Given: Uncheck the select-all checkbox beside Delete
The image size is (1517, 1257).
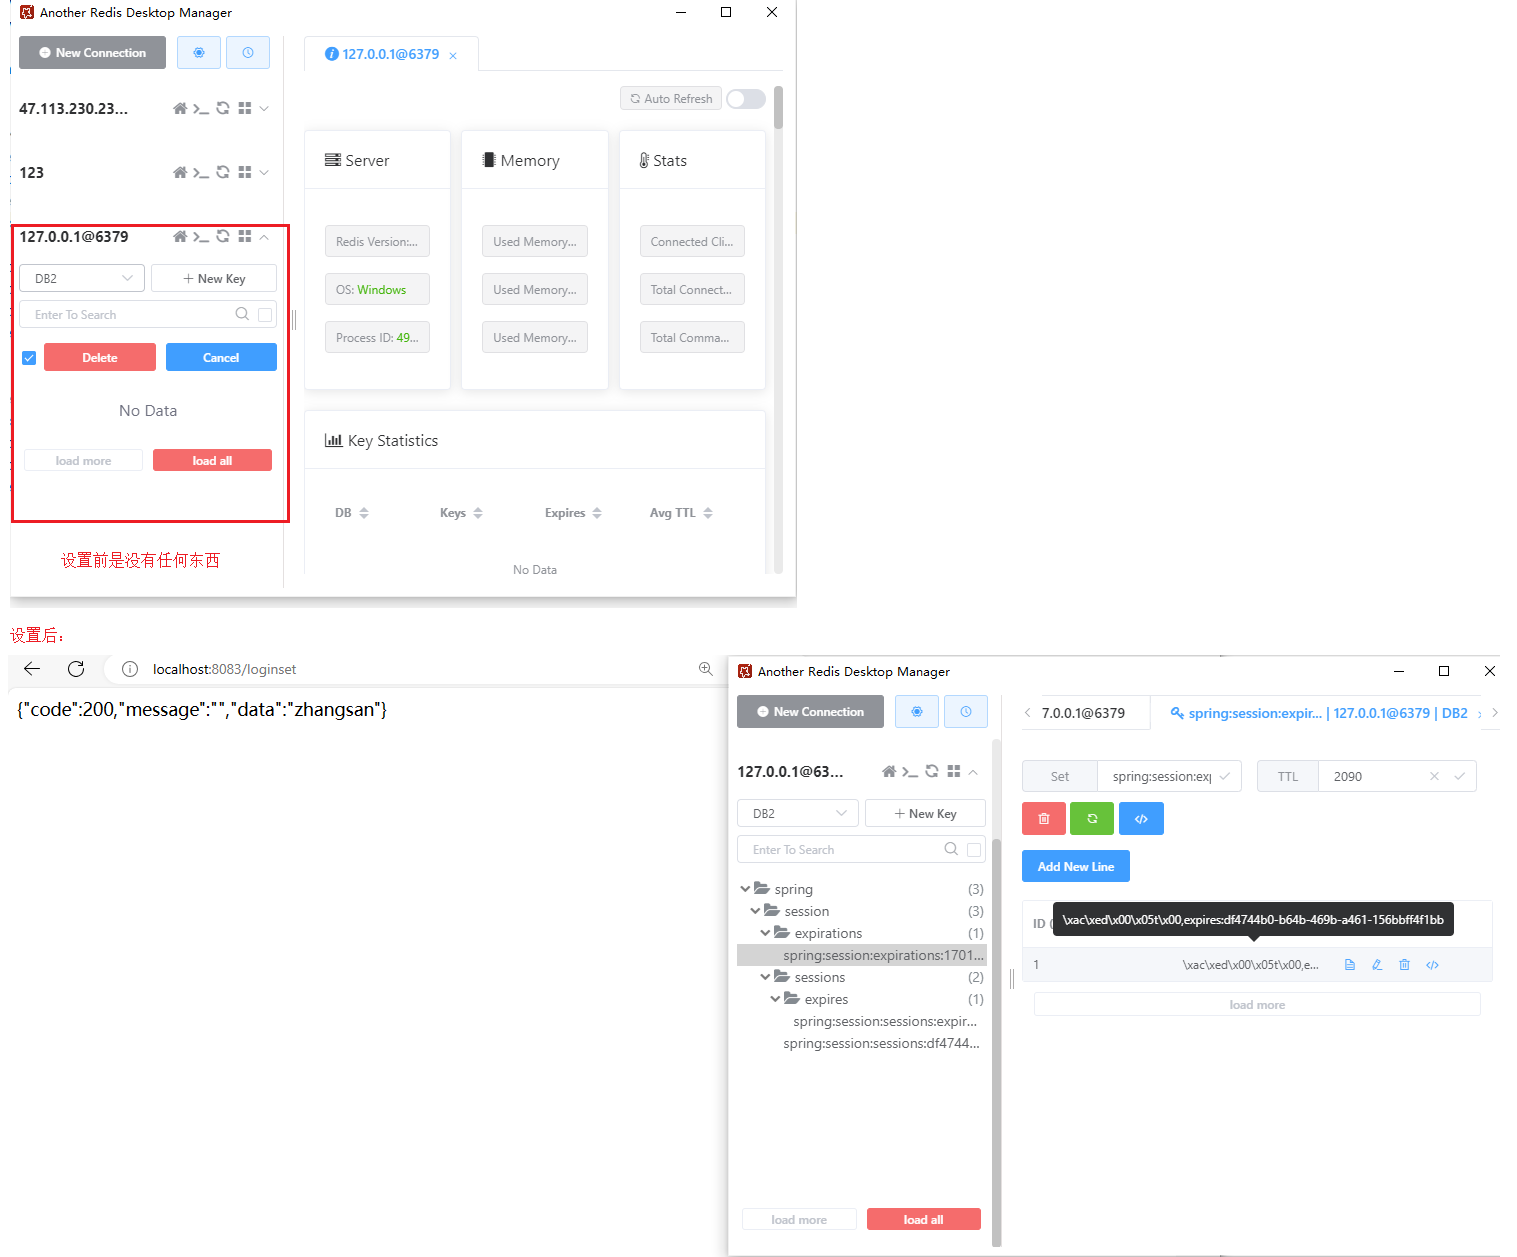Looking at the screenshot, I should (29, 358).
